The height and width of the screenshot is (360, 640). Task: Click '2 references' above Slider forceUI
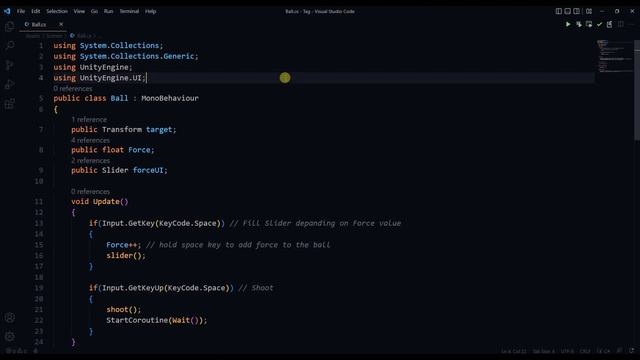click(90, 160)
